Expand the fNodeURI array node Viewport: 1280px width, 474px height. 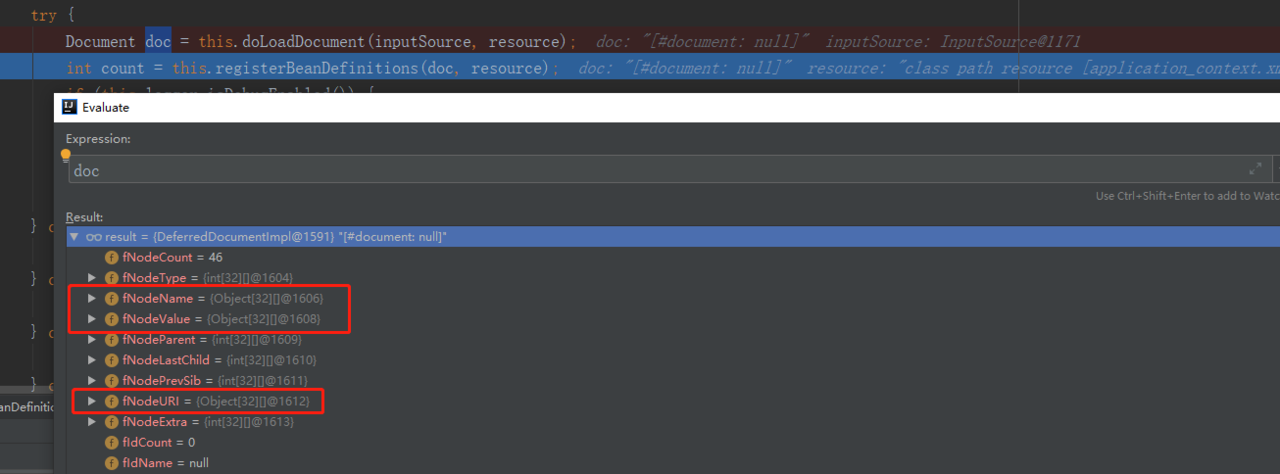(93, 401)
